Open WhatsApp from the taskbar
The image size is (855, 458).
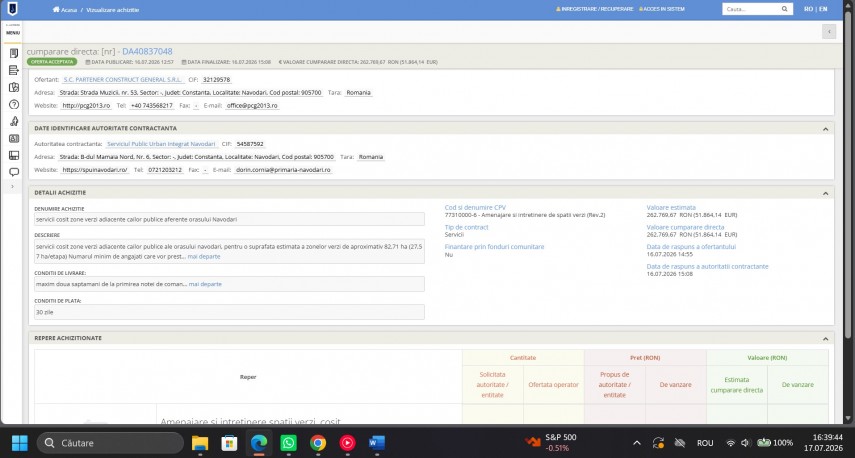(288, 443)
